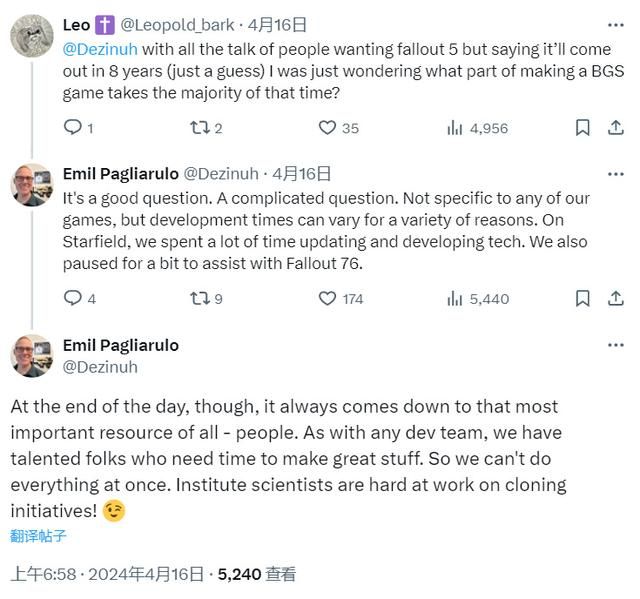Retweet Emil's tweet with 9 retweets
The width and height of the screenshot is (640, 599).
(x=199, y=298)
